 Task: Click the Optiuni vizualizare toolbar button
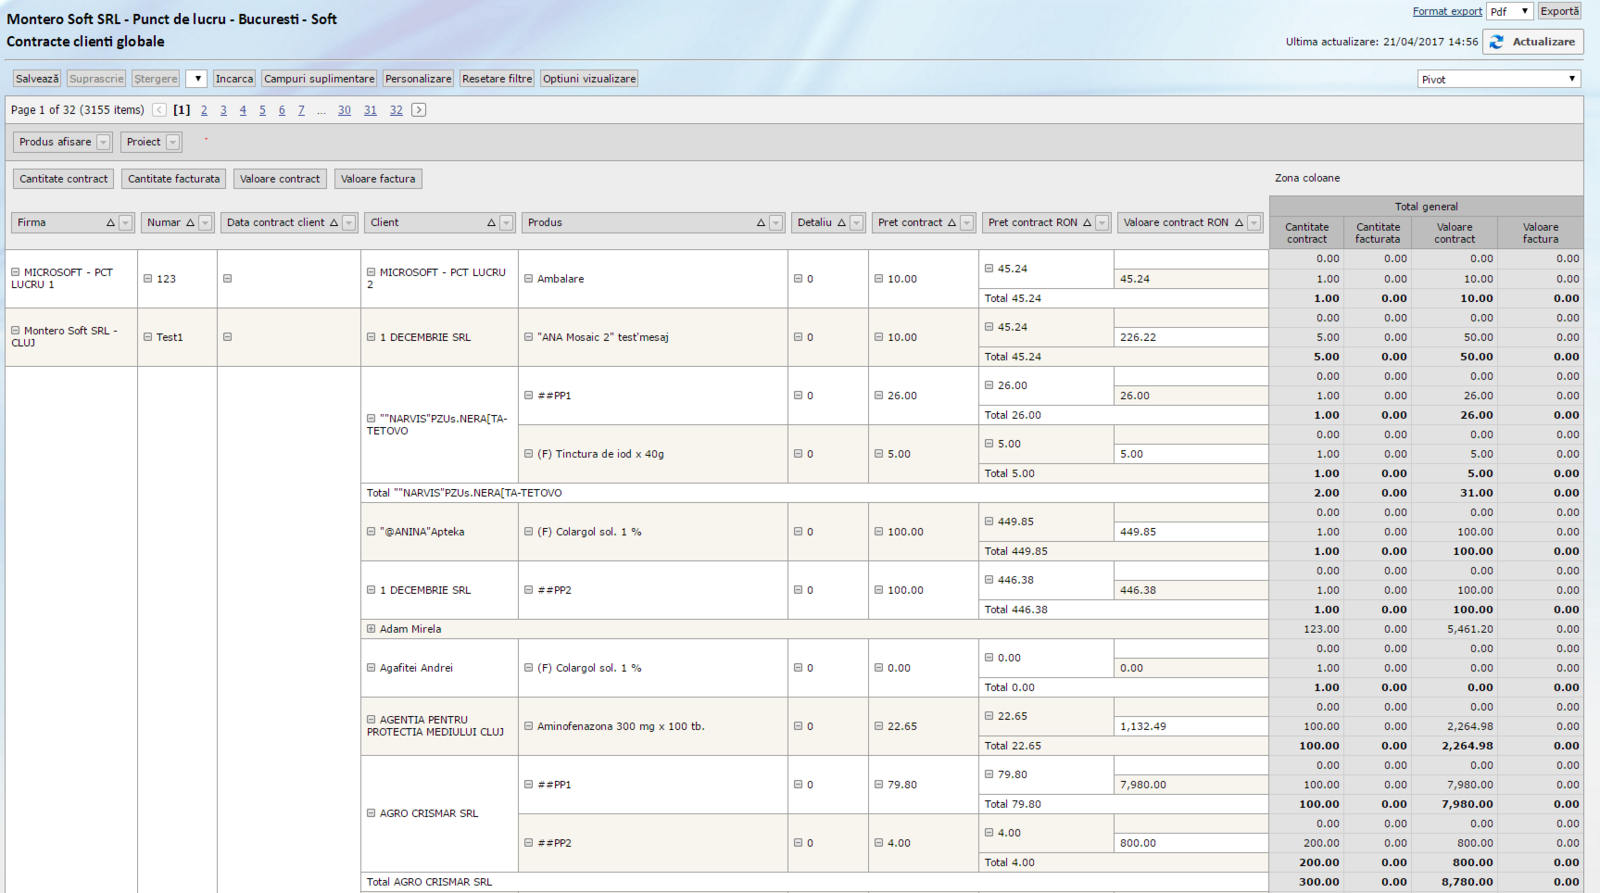point(589,79)
